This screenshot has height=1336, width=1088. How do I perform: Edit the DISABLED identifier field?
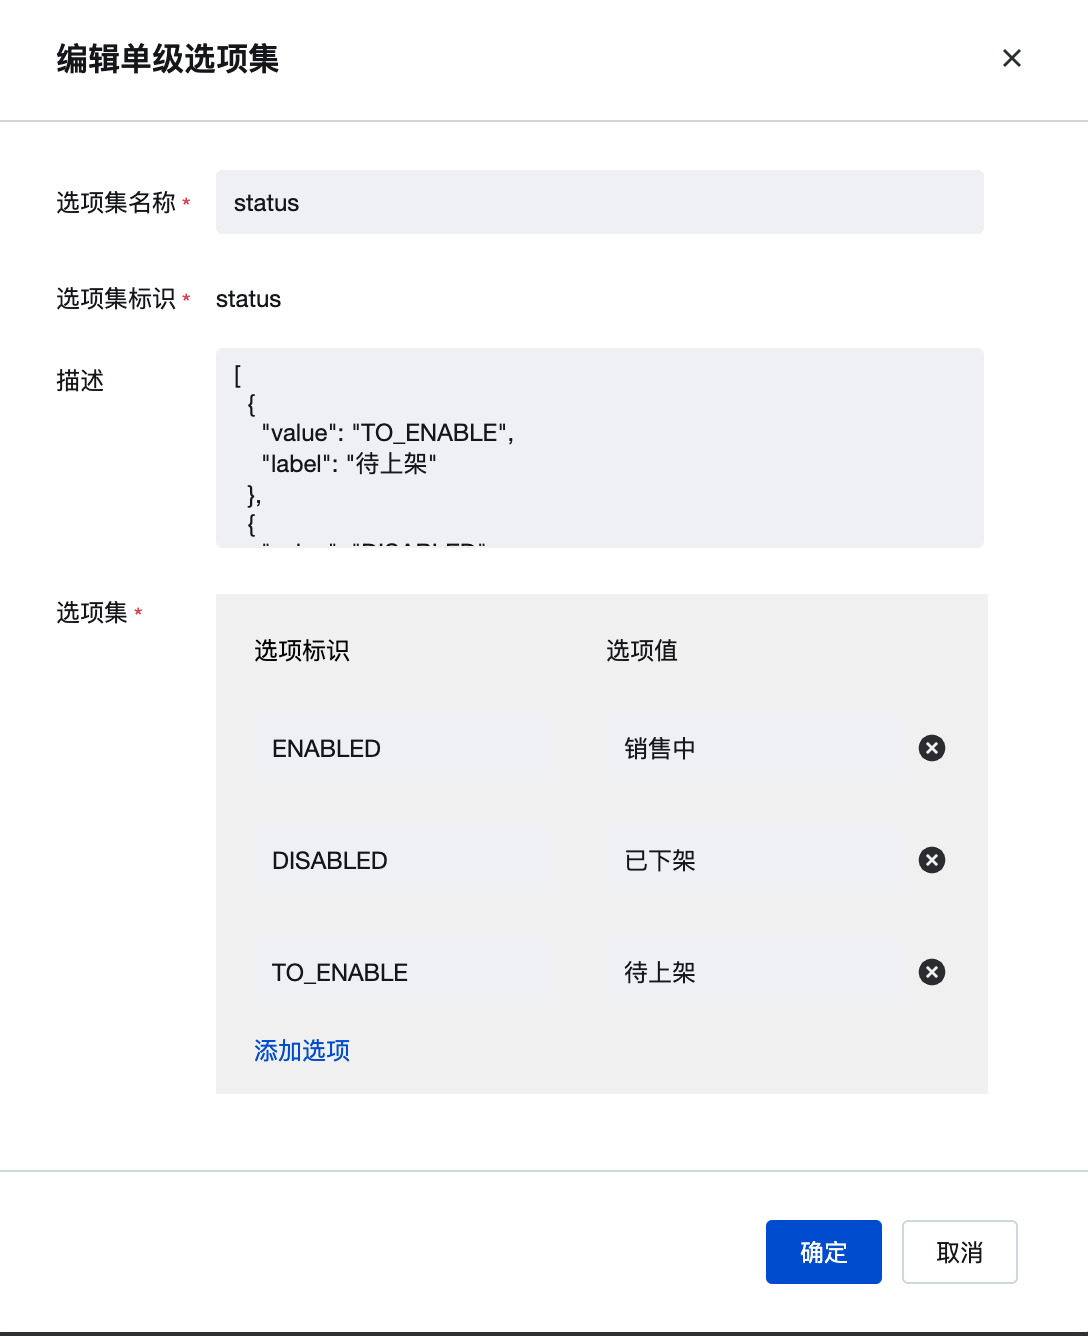pyautogui.click(x=400, y=860)
